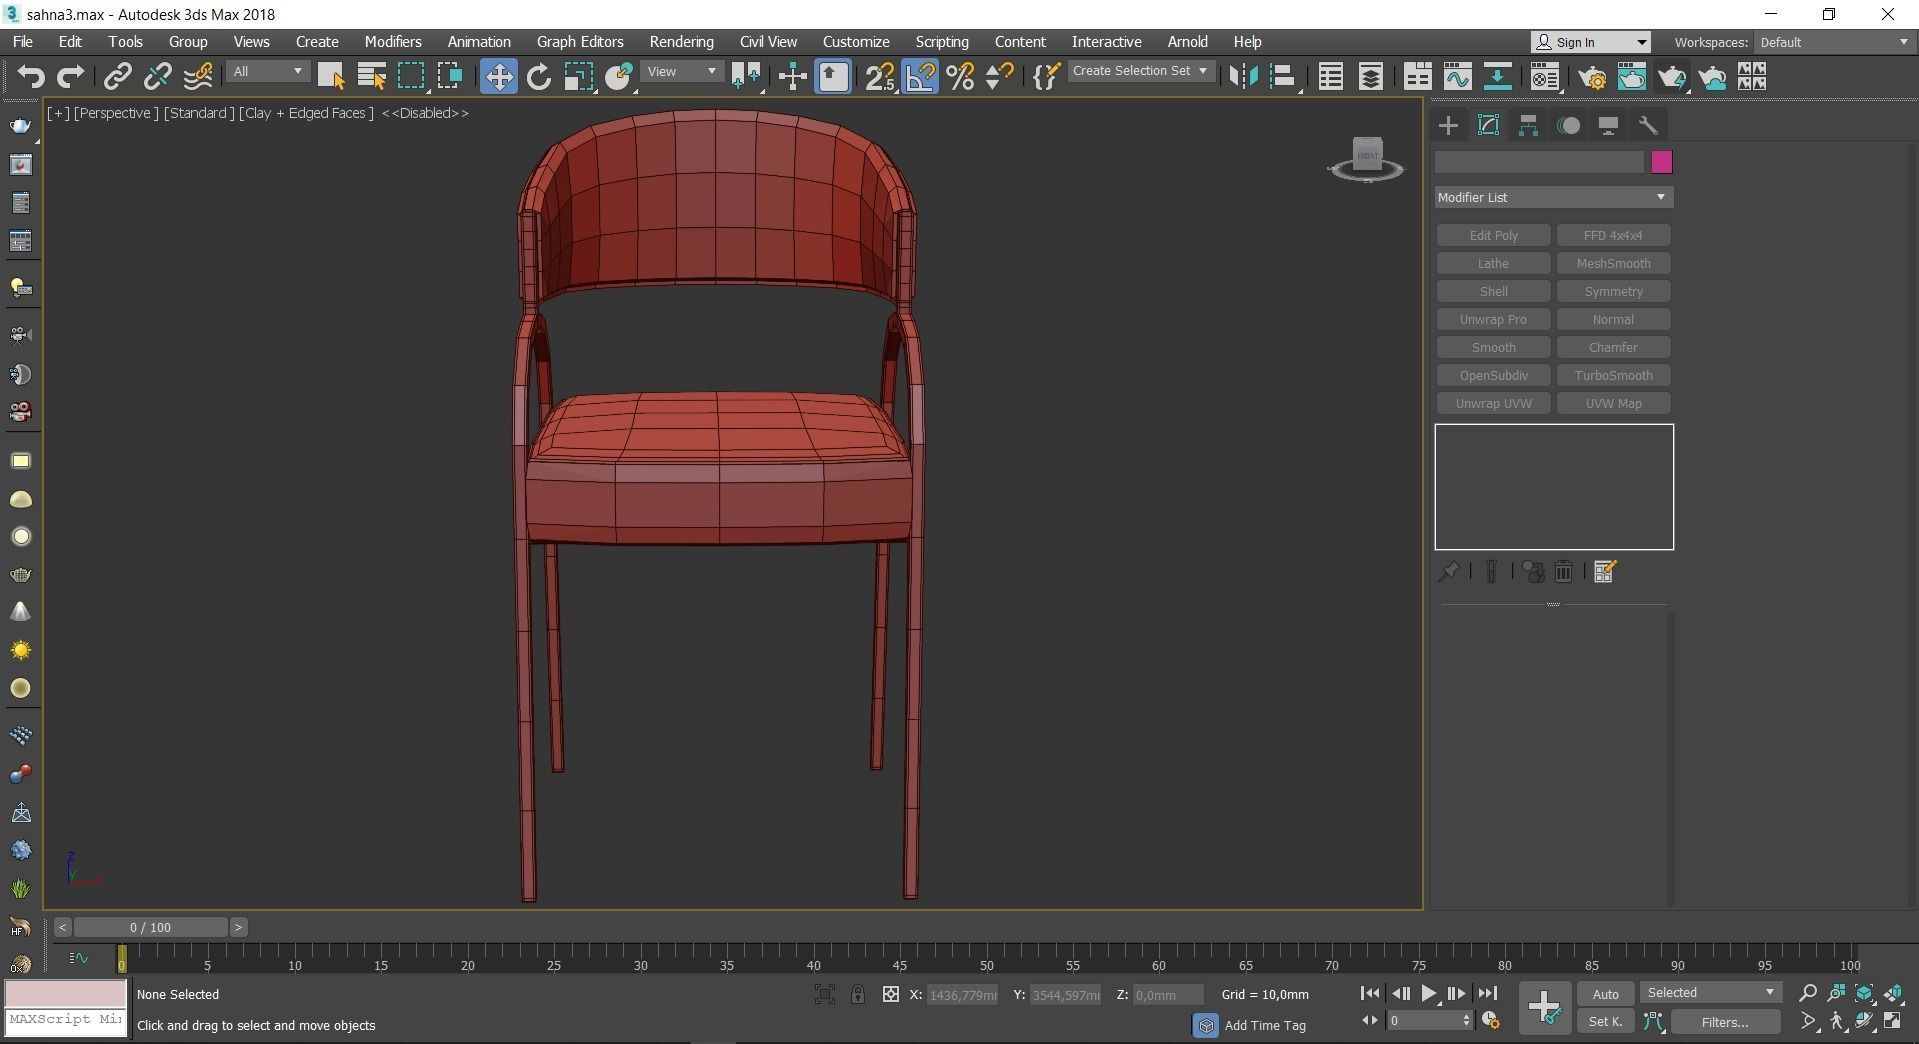This screenshot has width=1919, height=1044.
Task: Open the Graph Editors menu
Action: click(580, 42)
